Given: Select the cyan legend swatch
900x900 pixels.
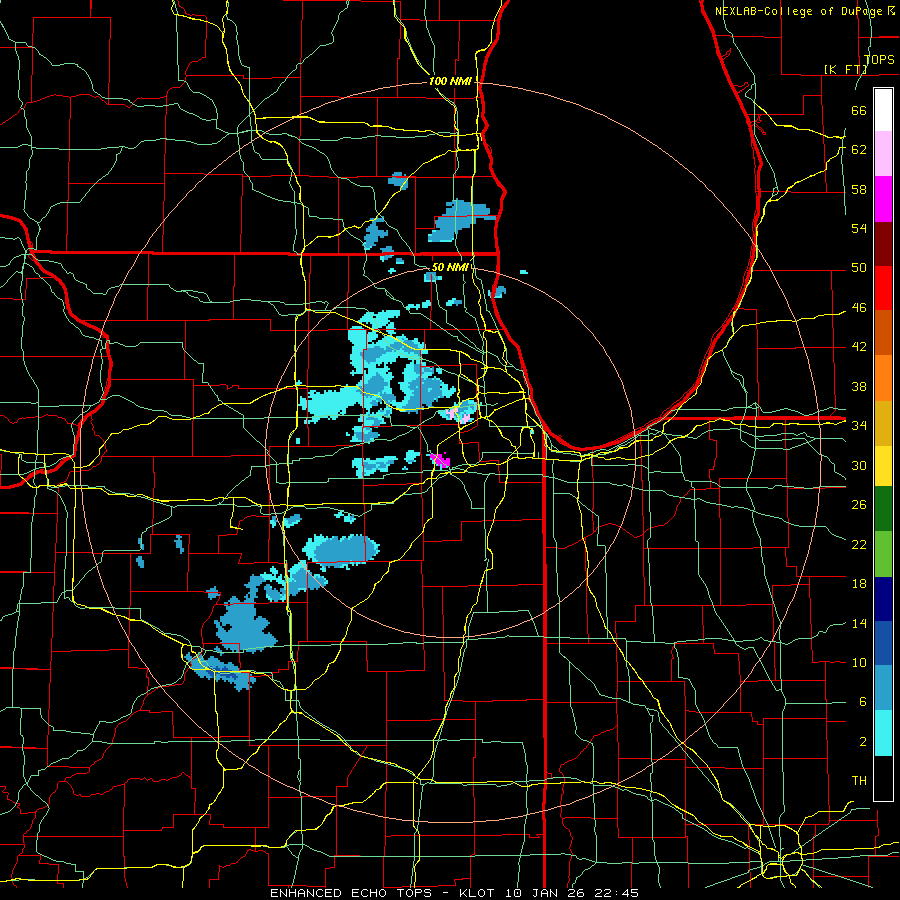Looking at the screenshot, I should [x=883, y=733].
